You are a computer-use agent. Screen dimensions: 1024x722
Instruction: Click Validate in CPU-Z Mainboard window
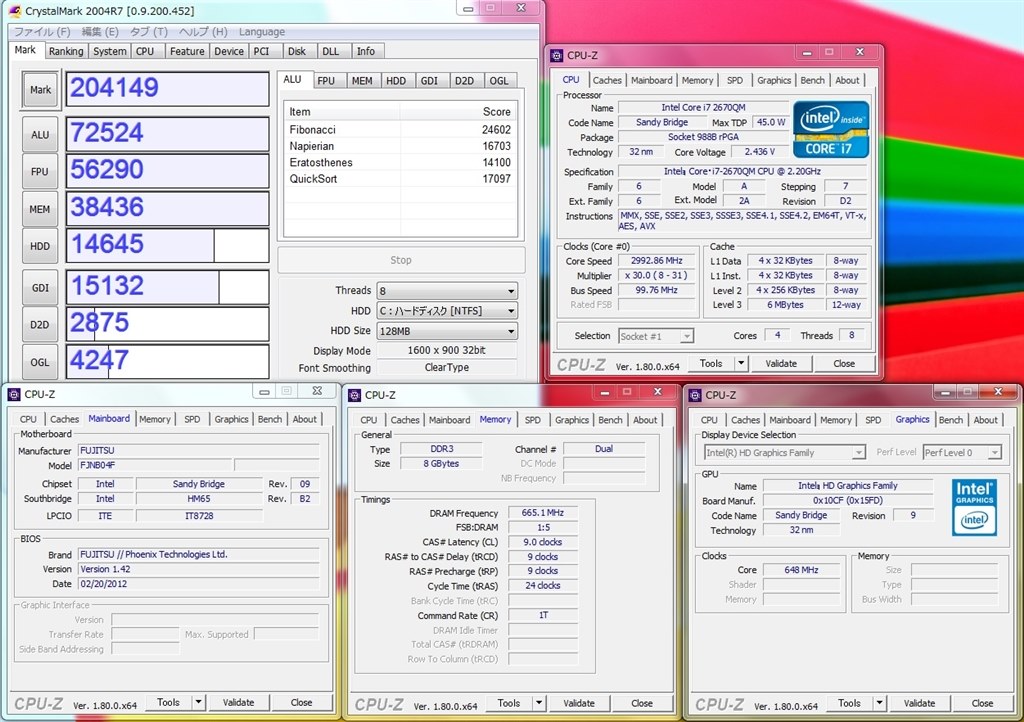click(238, 702)
